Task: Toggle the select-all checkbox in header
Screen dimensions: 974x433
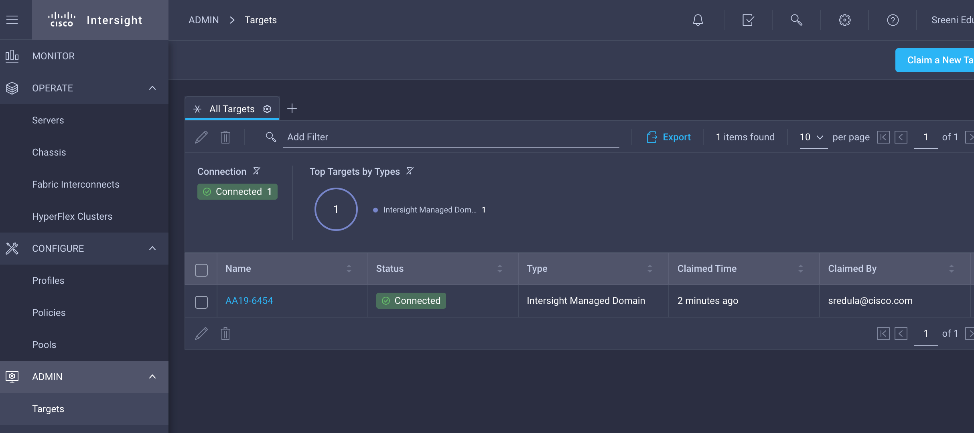Action: coord(201,270)
